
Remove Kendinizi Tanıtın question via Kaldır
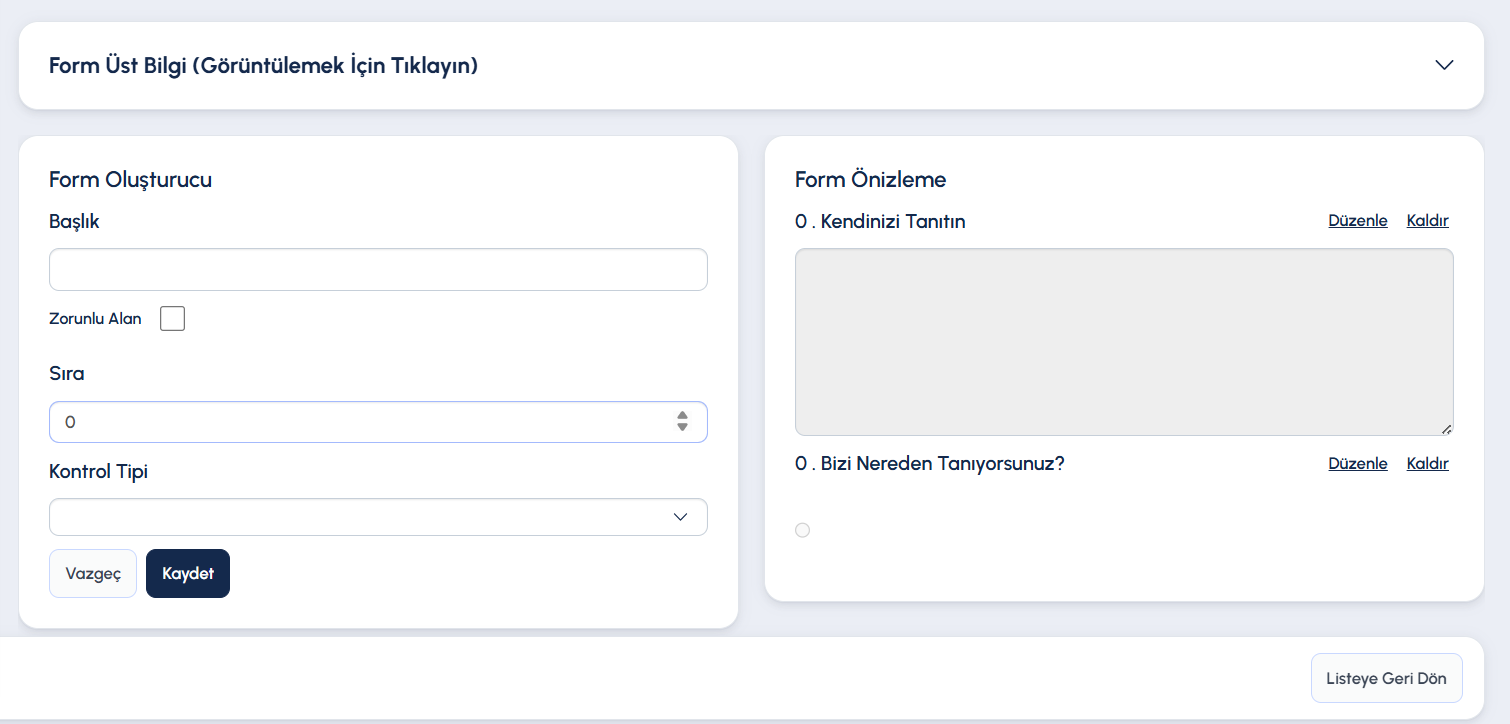point(1427,221)
